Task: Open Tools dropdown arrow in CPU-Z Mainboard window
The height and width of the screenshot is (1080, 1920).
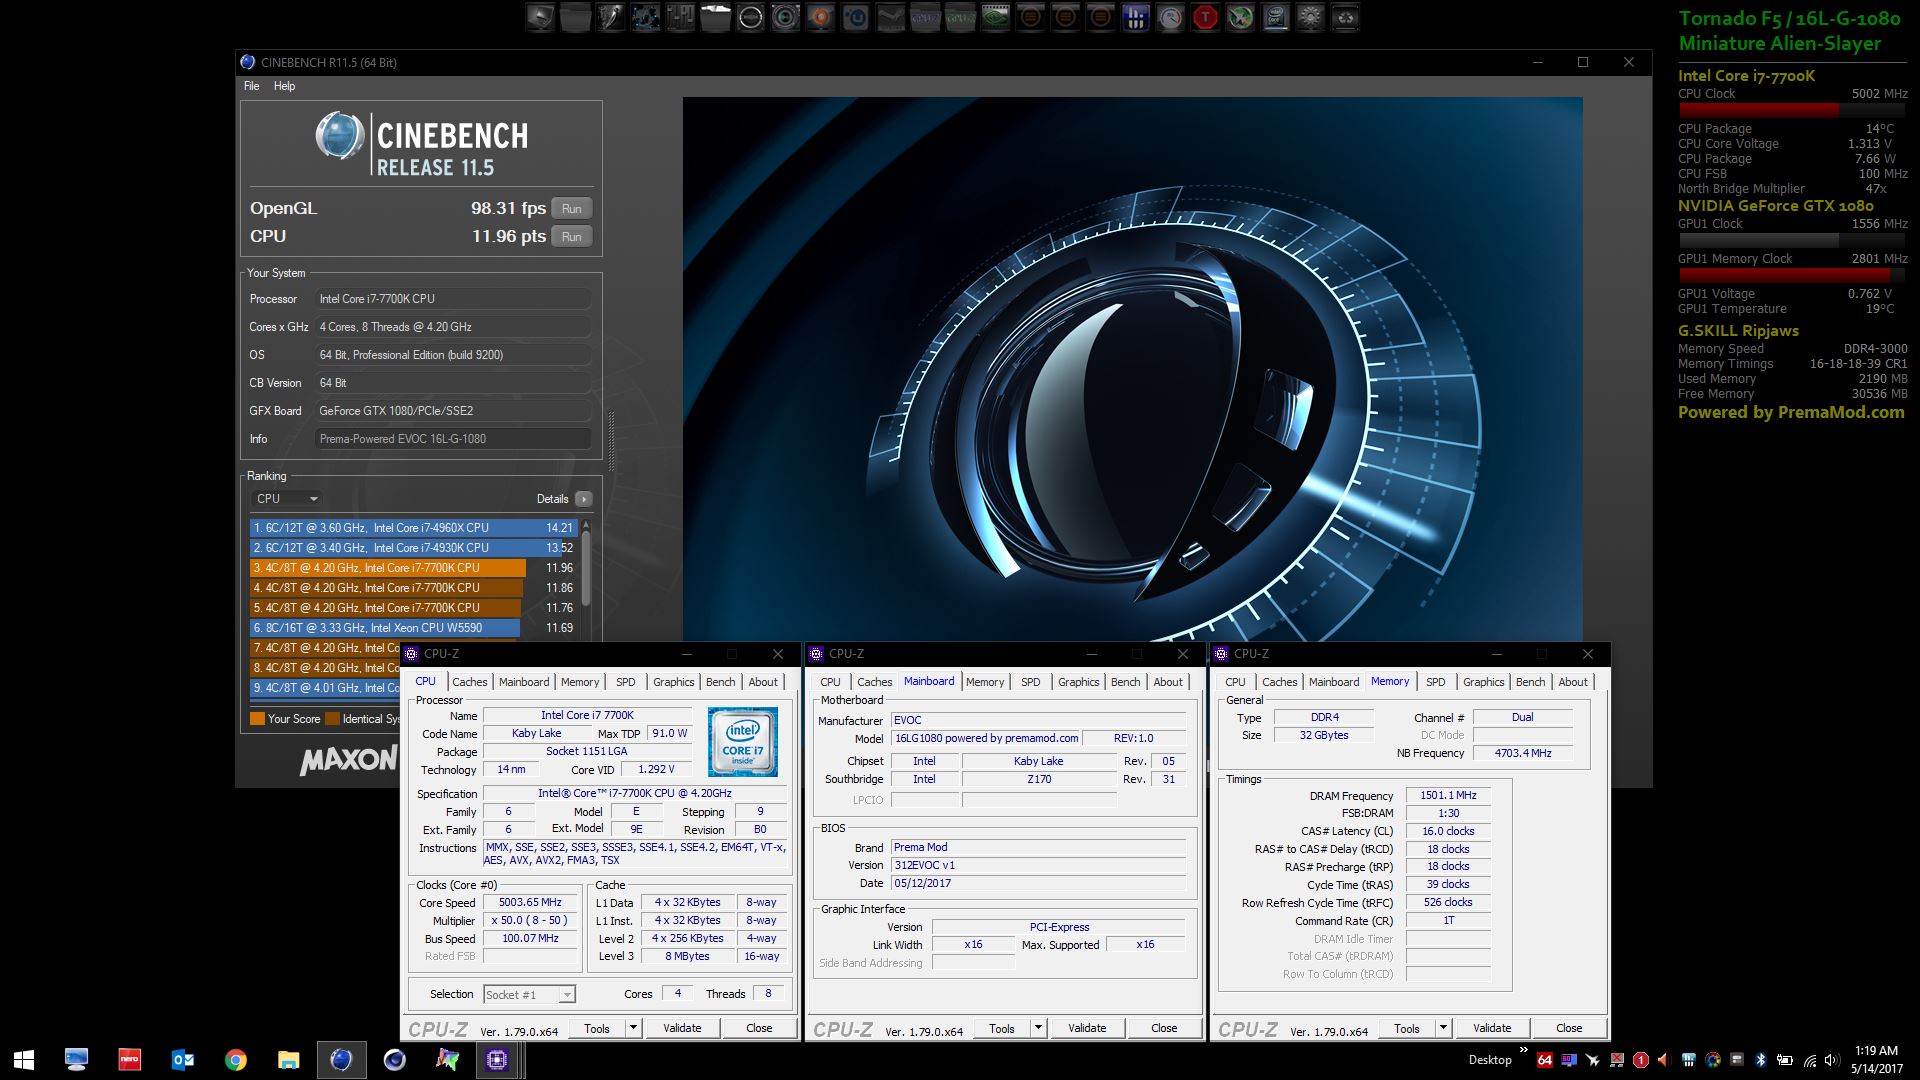Action: (1038, 1028)
